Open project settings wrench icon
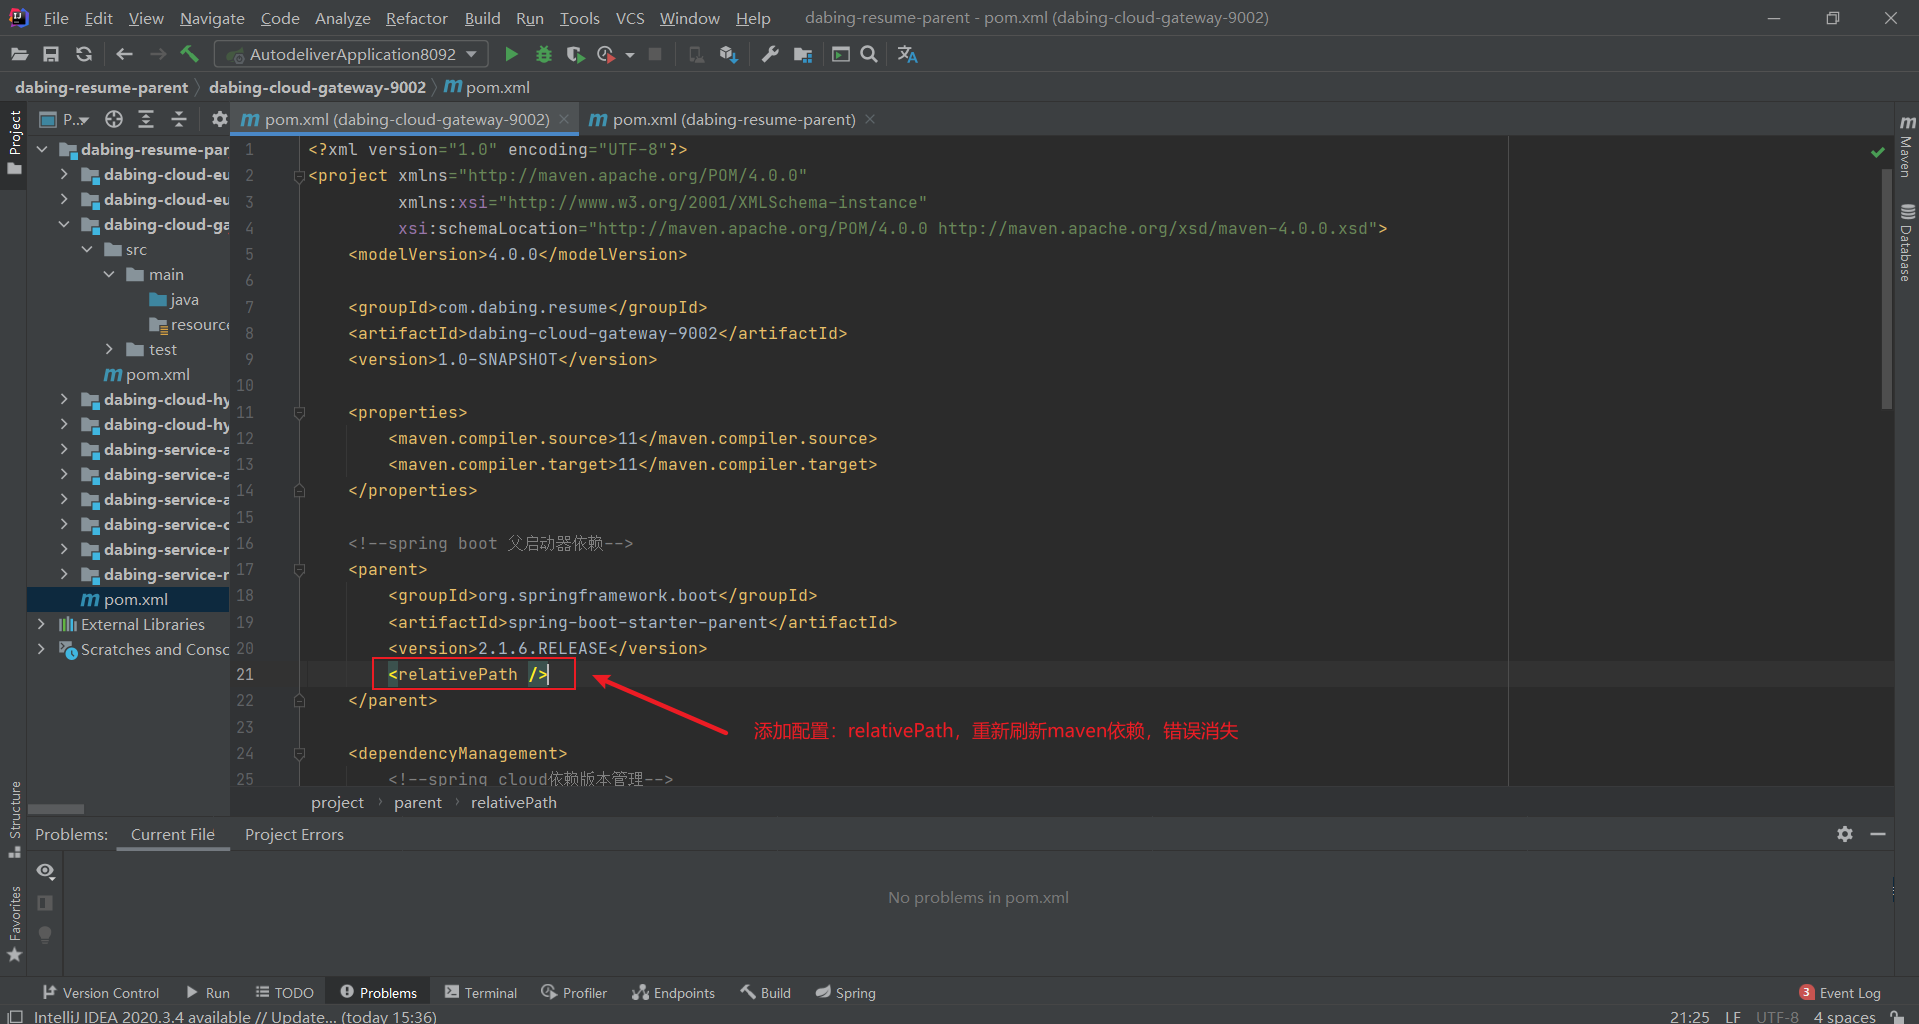Image resolution: width=1919 pixels, height=1024 pixels. 770,54
